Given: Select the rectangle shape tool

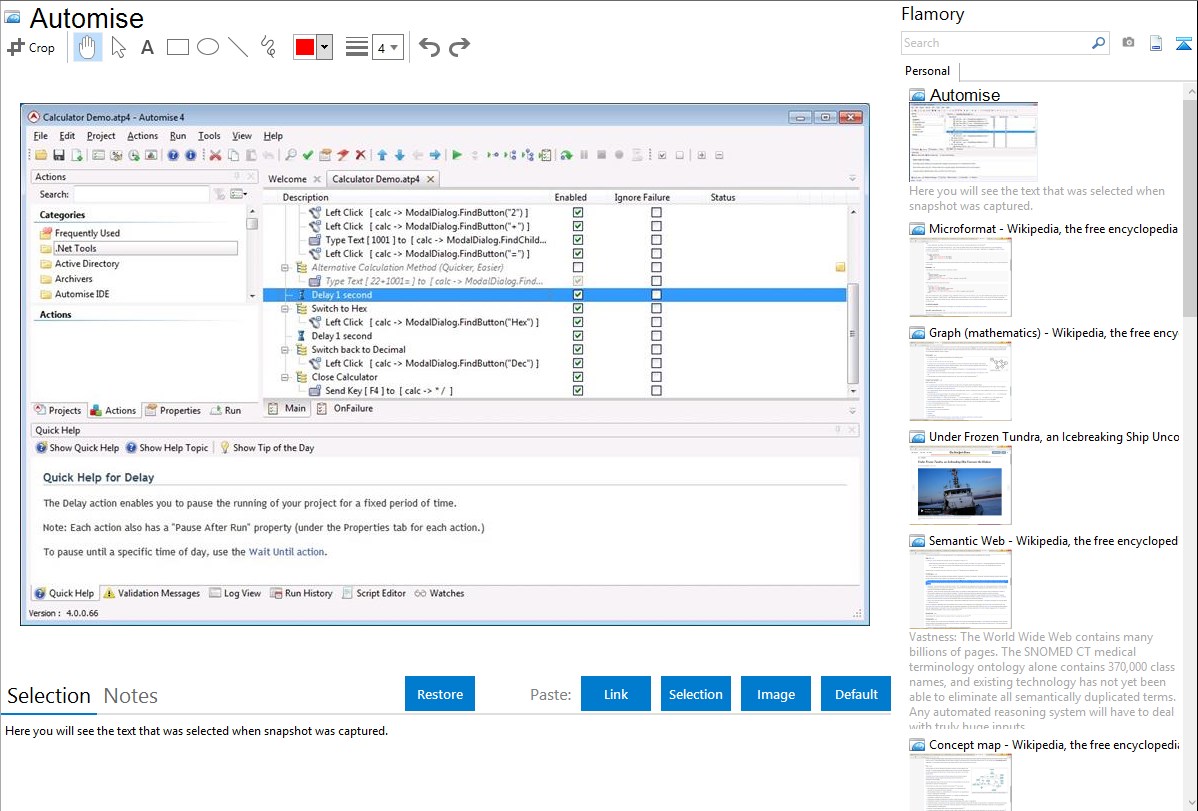Looking at the screenshot, I should point(178,47).
